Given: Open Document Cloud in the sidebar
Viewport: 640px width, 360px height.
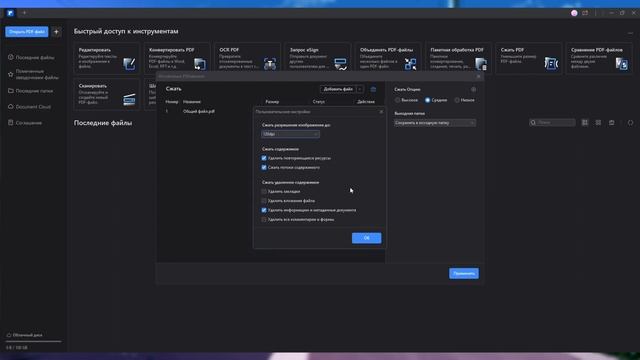Looking at the screenshot, I should 29,107.
